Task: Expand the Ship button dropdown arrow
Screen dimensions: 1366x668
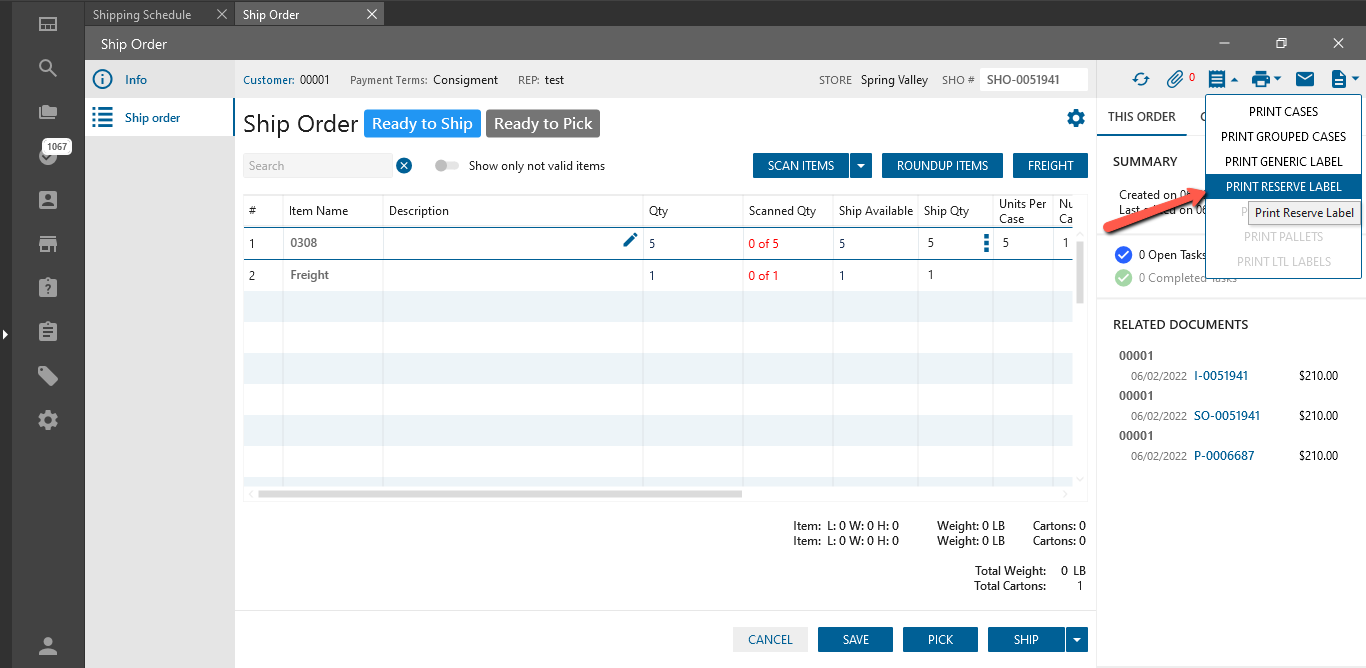Action: click(x=1077, y=640)
